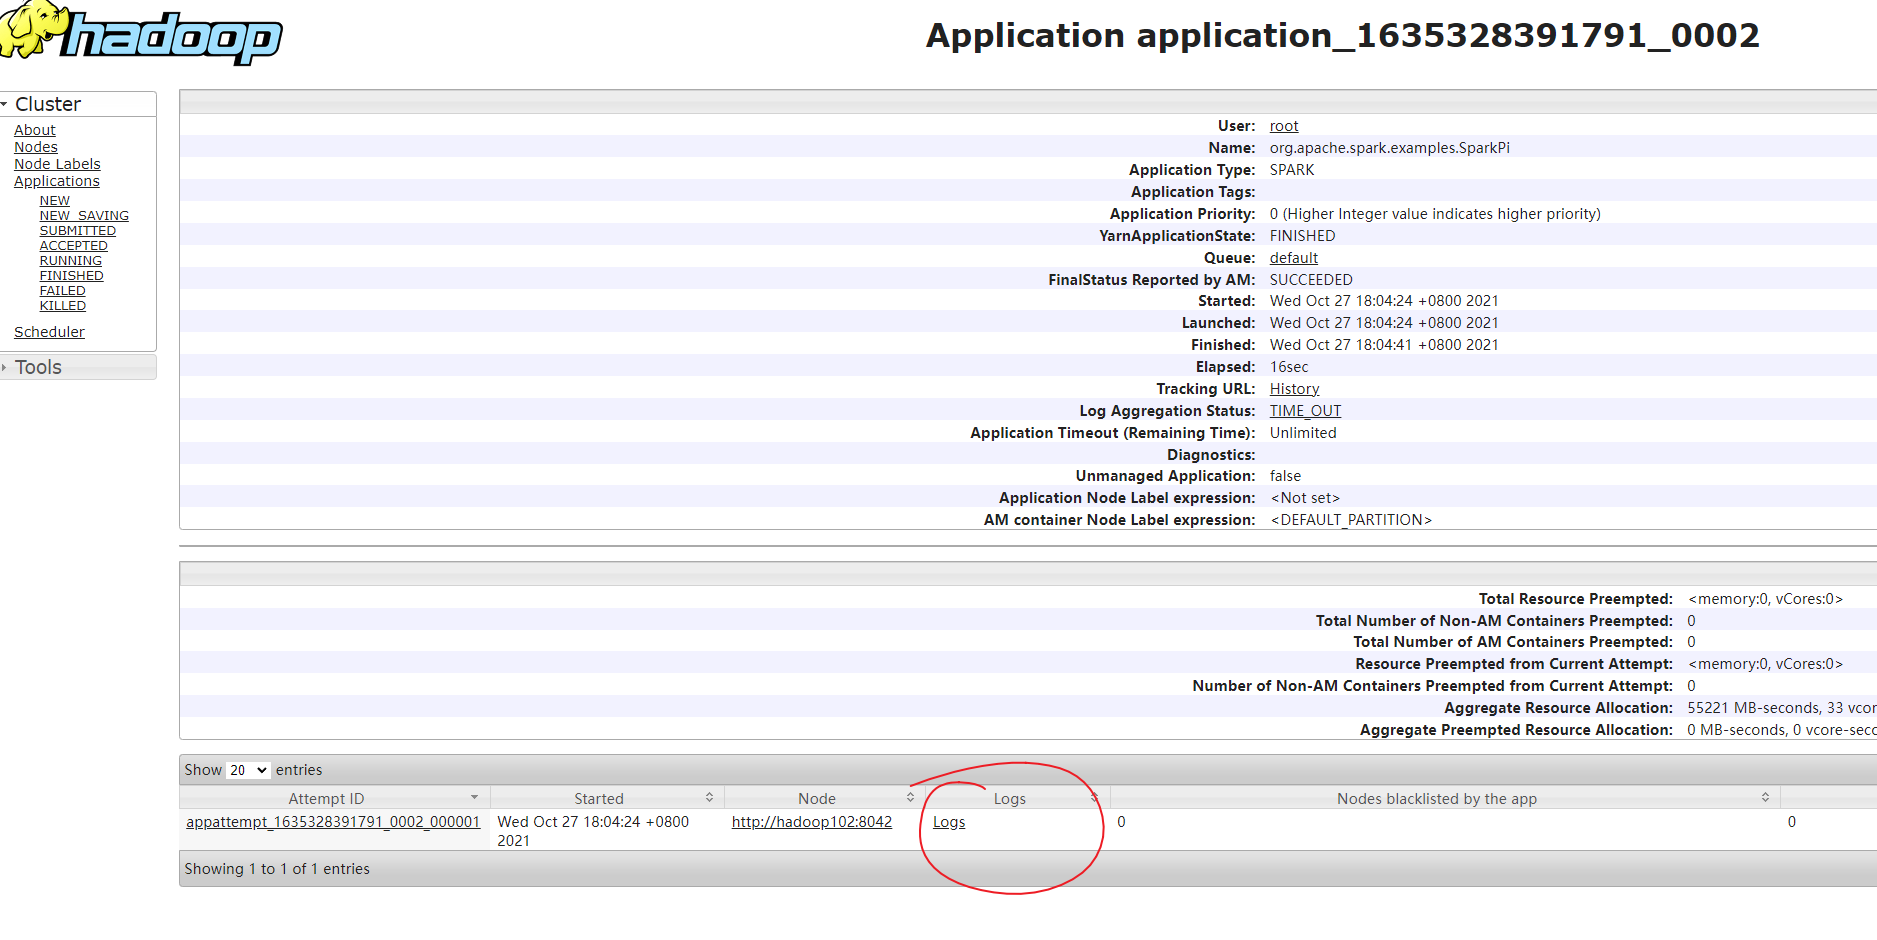Collapse the Cluster section
The width and height of the screenshot is (1877, 940).
pos(78,104)
